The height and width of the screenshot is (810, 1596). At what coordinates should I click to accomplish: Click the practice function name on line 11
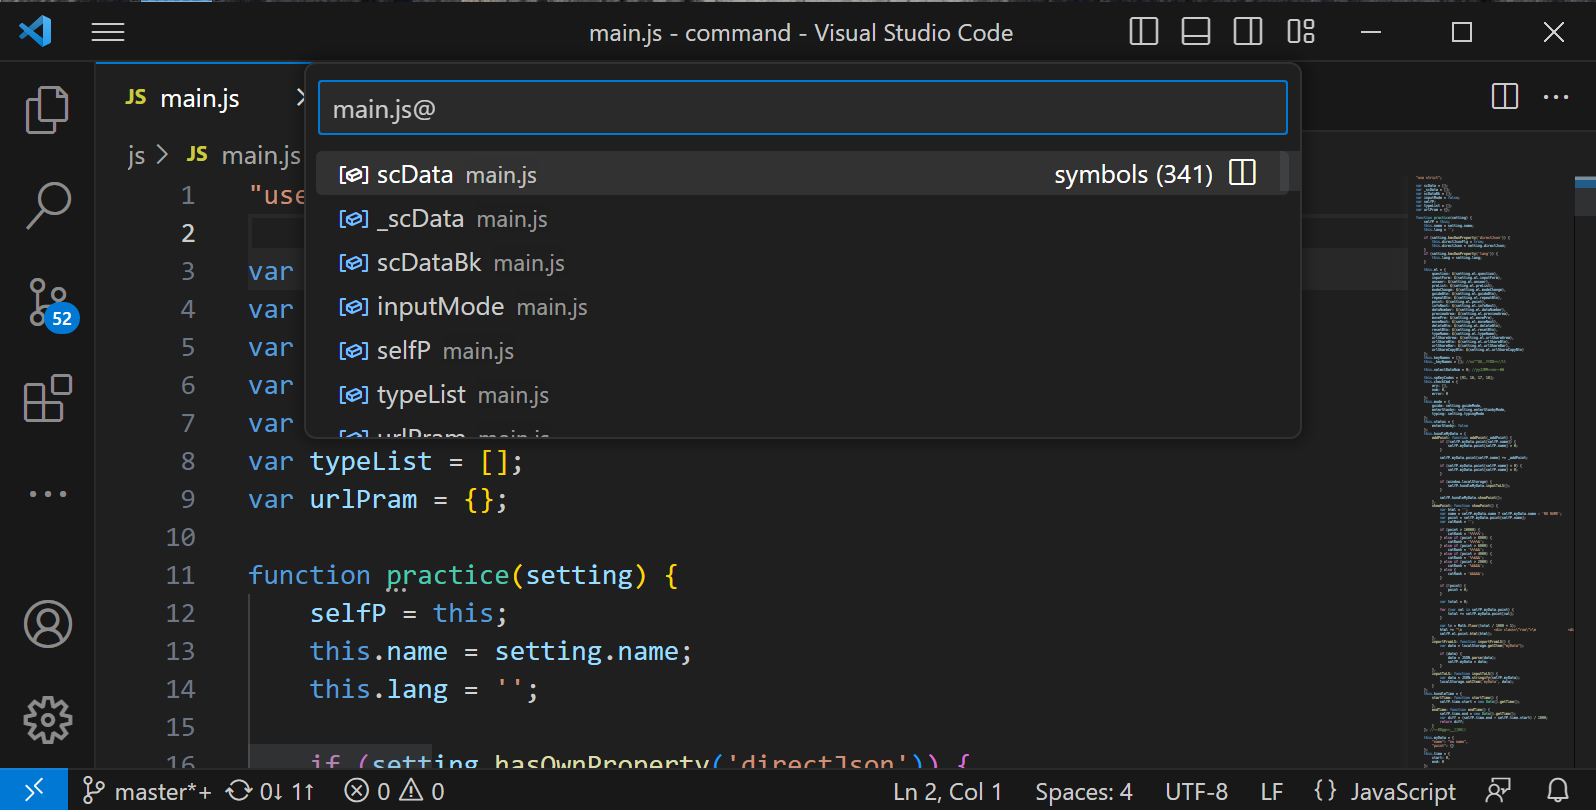tap(447, 575)
